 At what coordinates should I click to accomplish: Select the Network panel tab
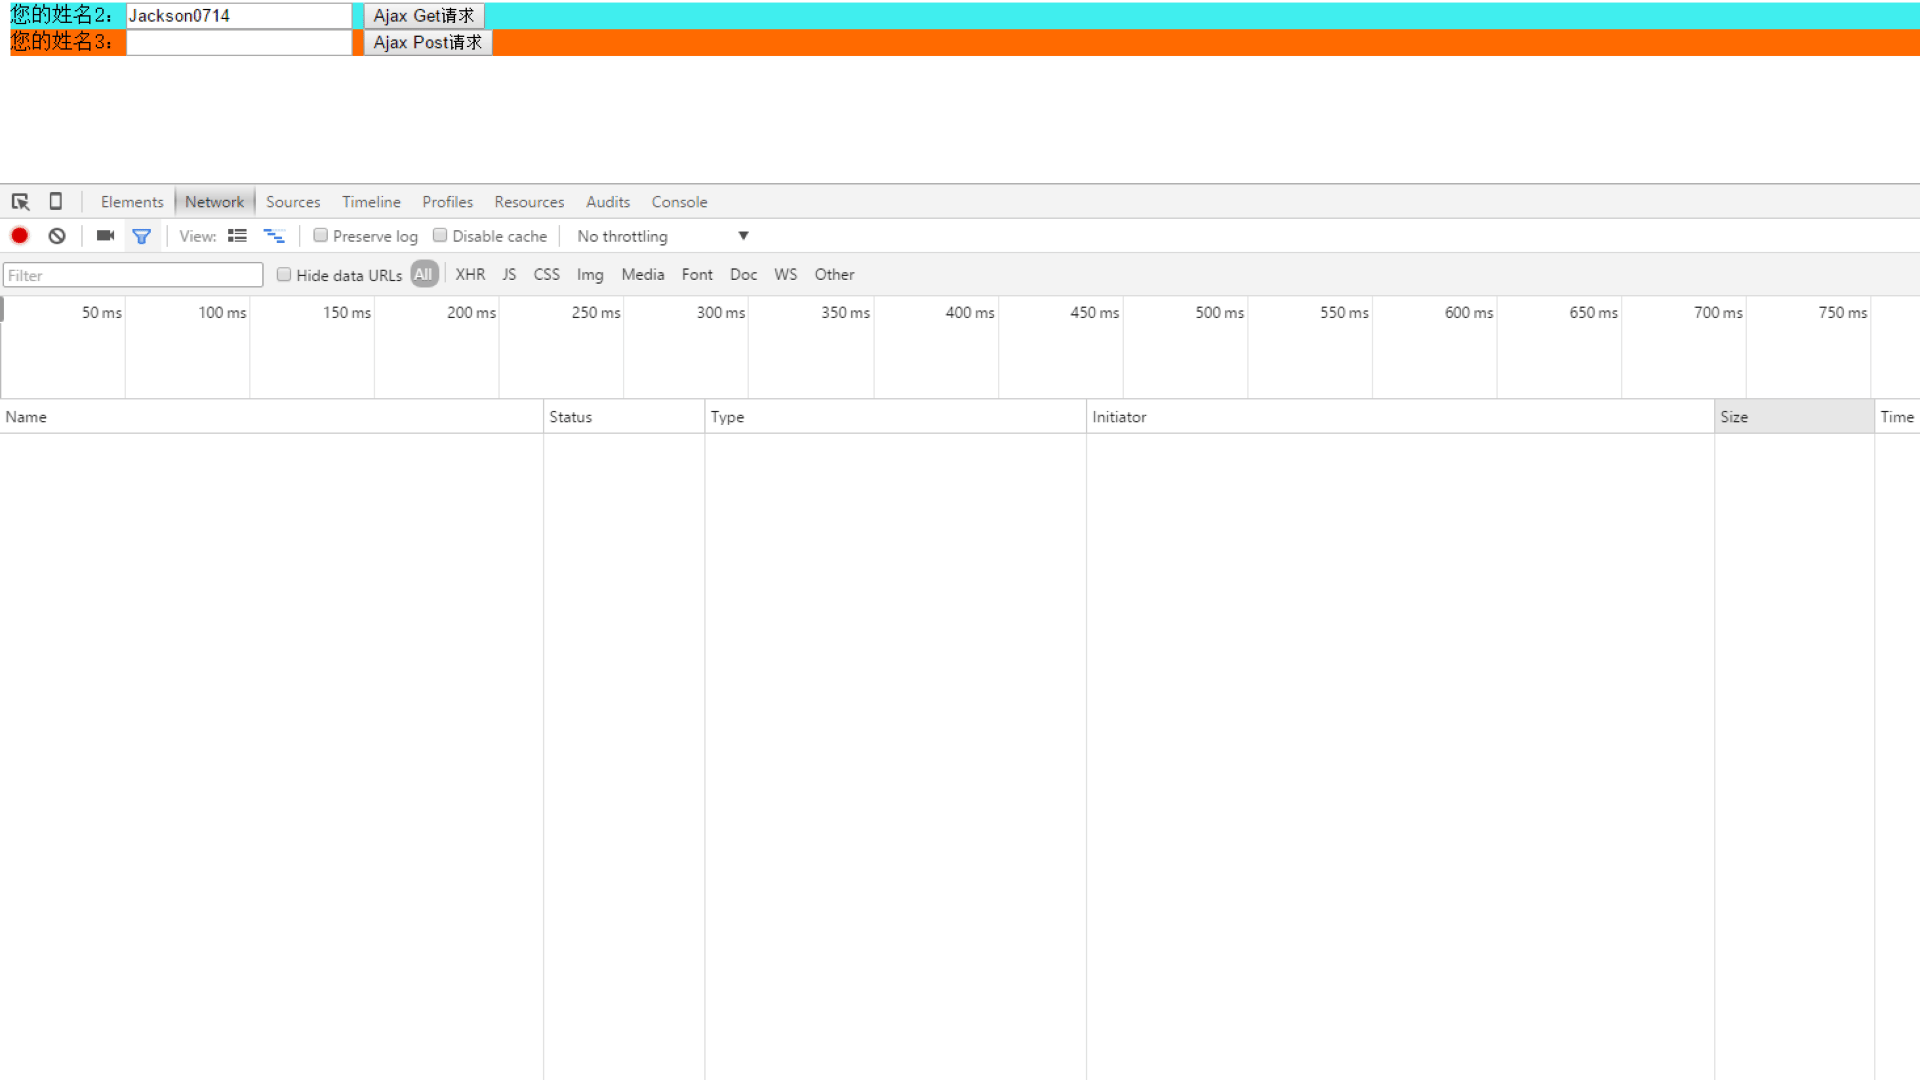point(215,202)
